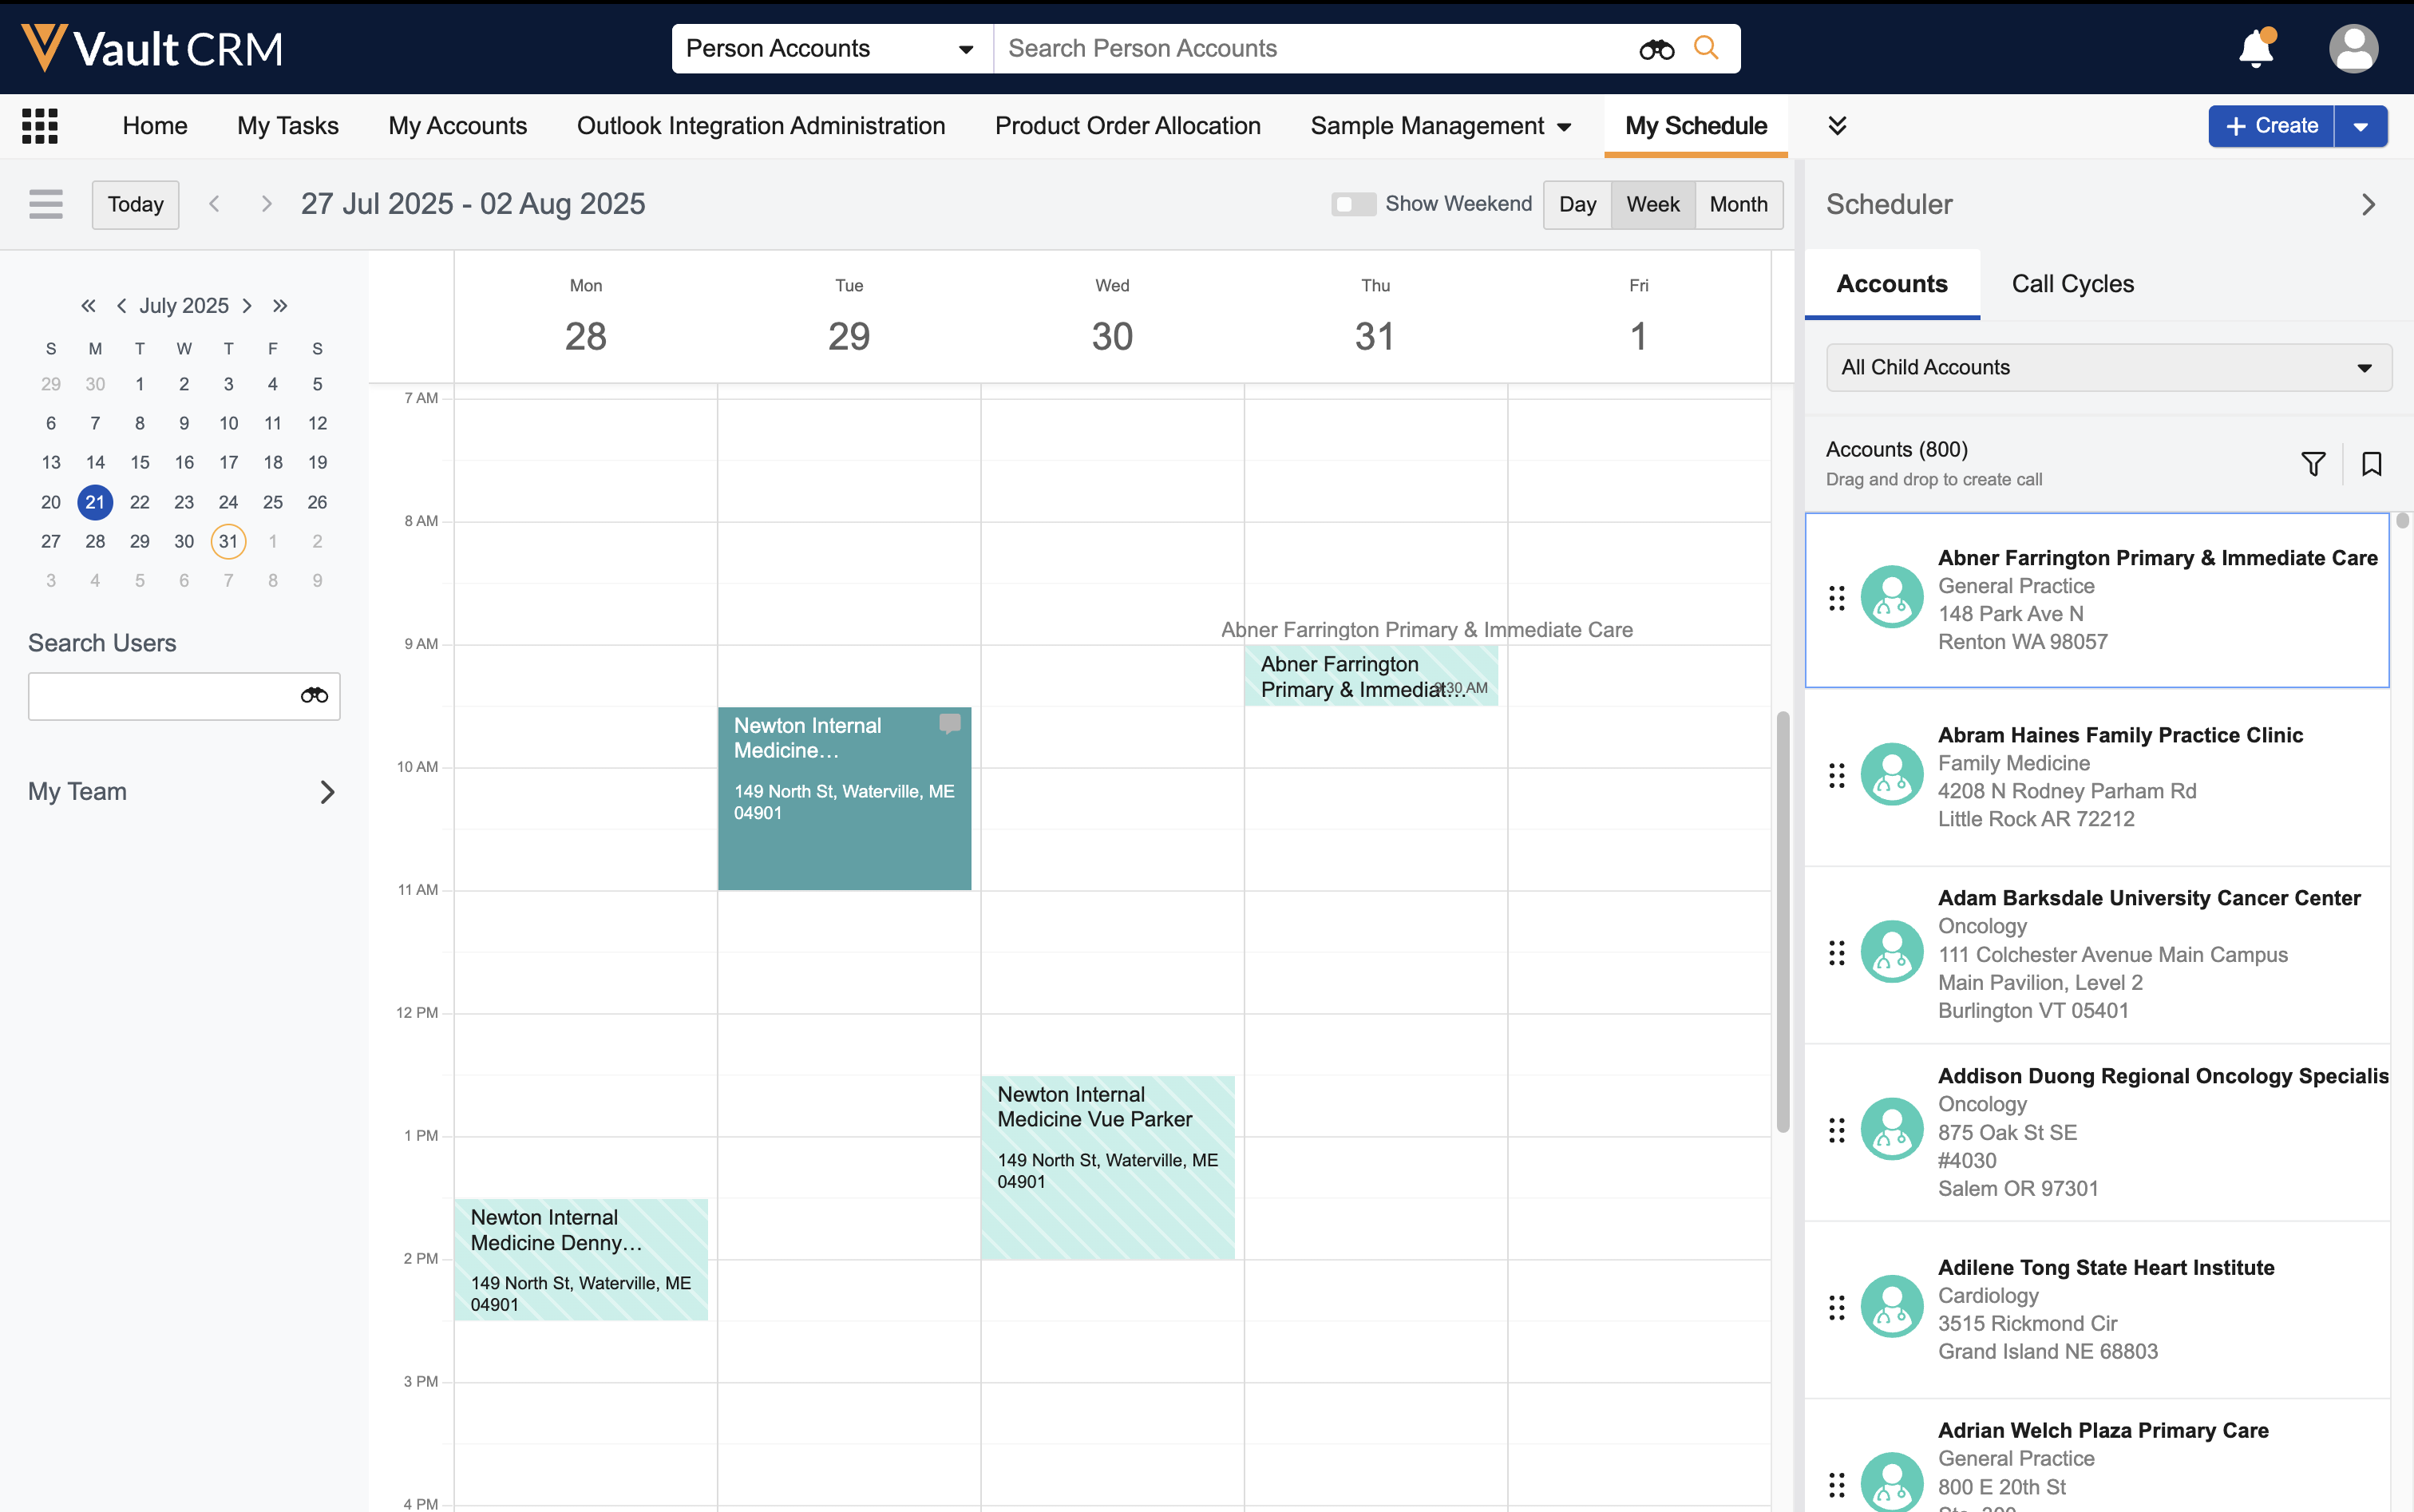Click the orange magnifier search icon
Image resolution: width=2414 pixels, height=1512 pixels.
1706,48
